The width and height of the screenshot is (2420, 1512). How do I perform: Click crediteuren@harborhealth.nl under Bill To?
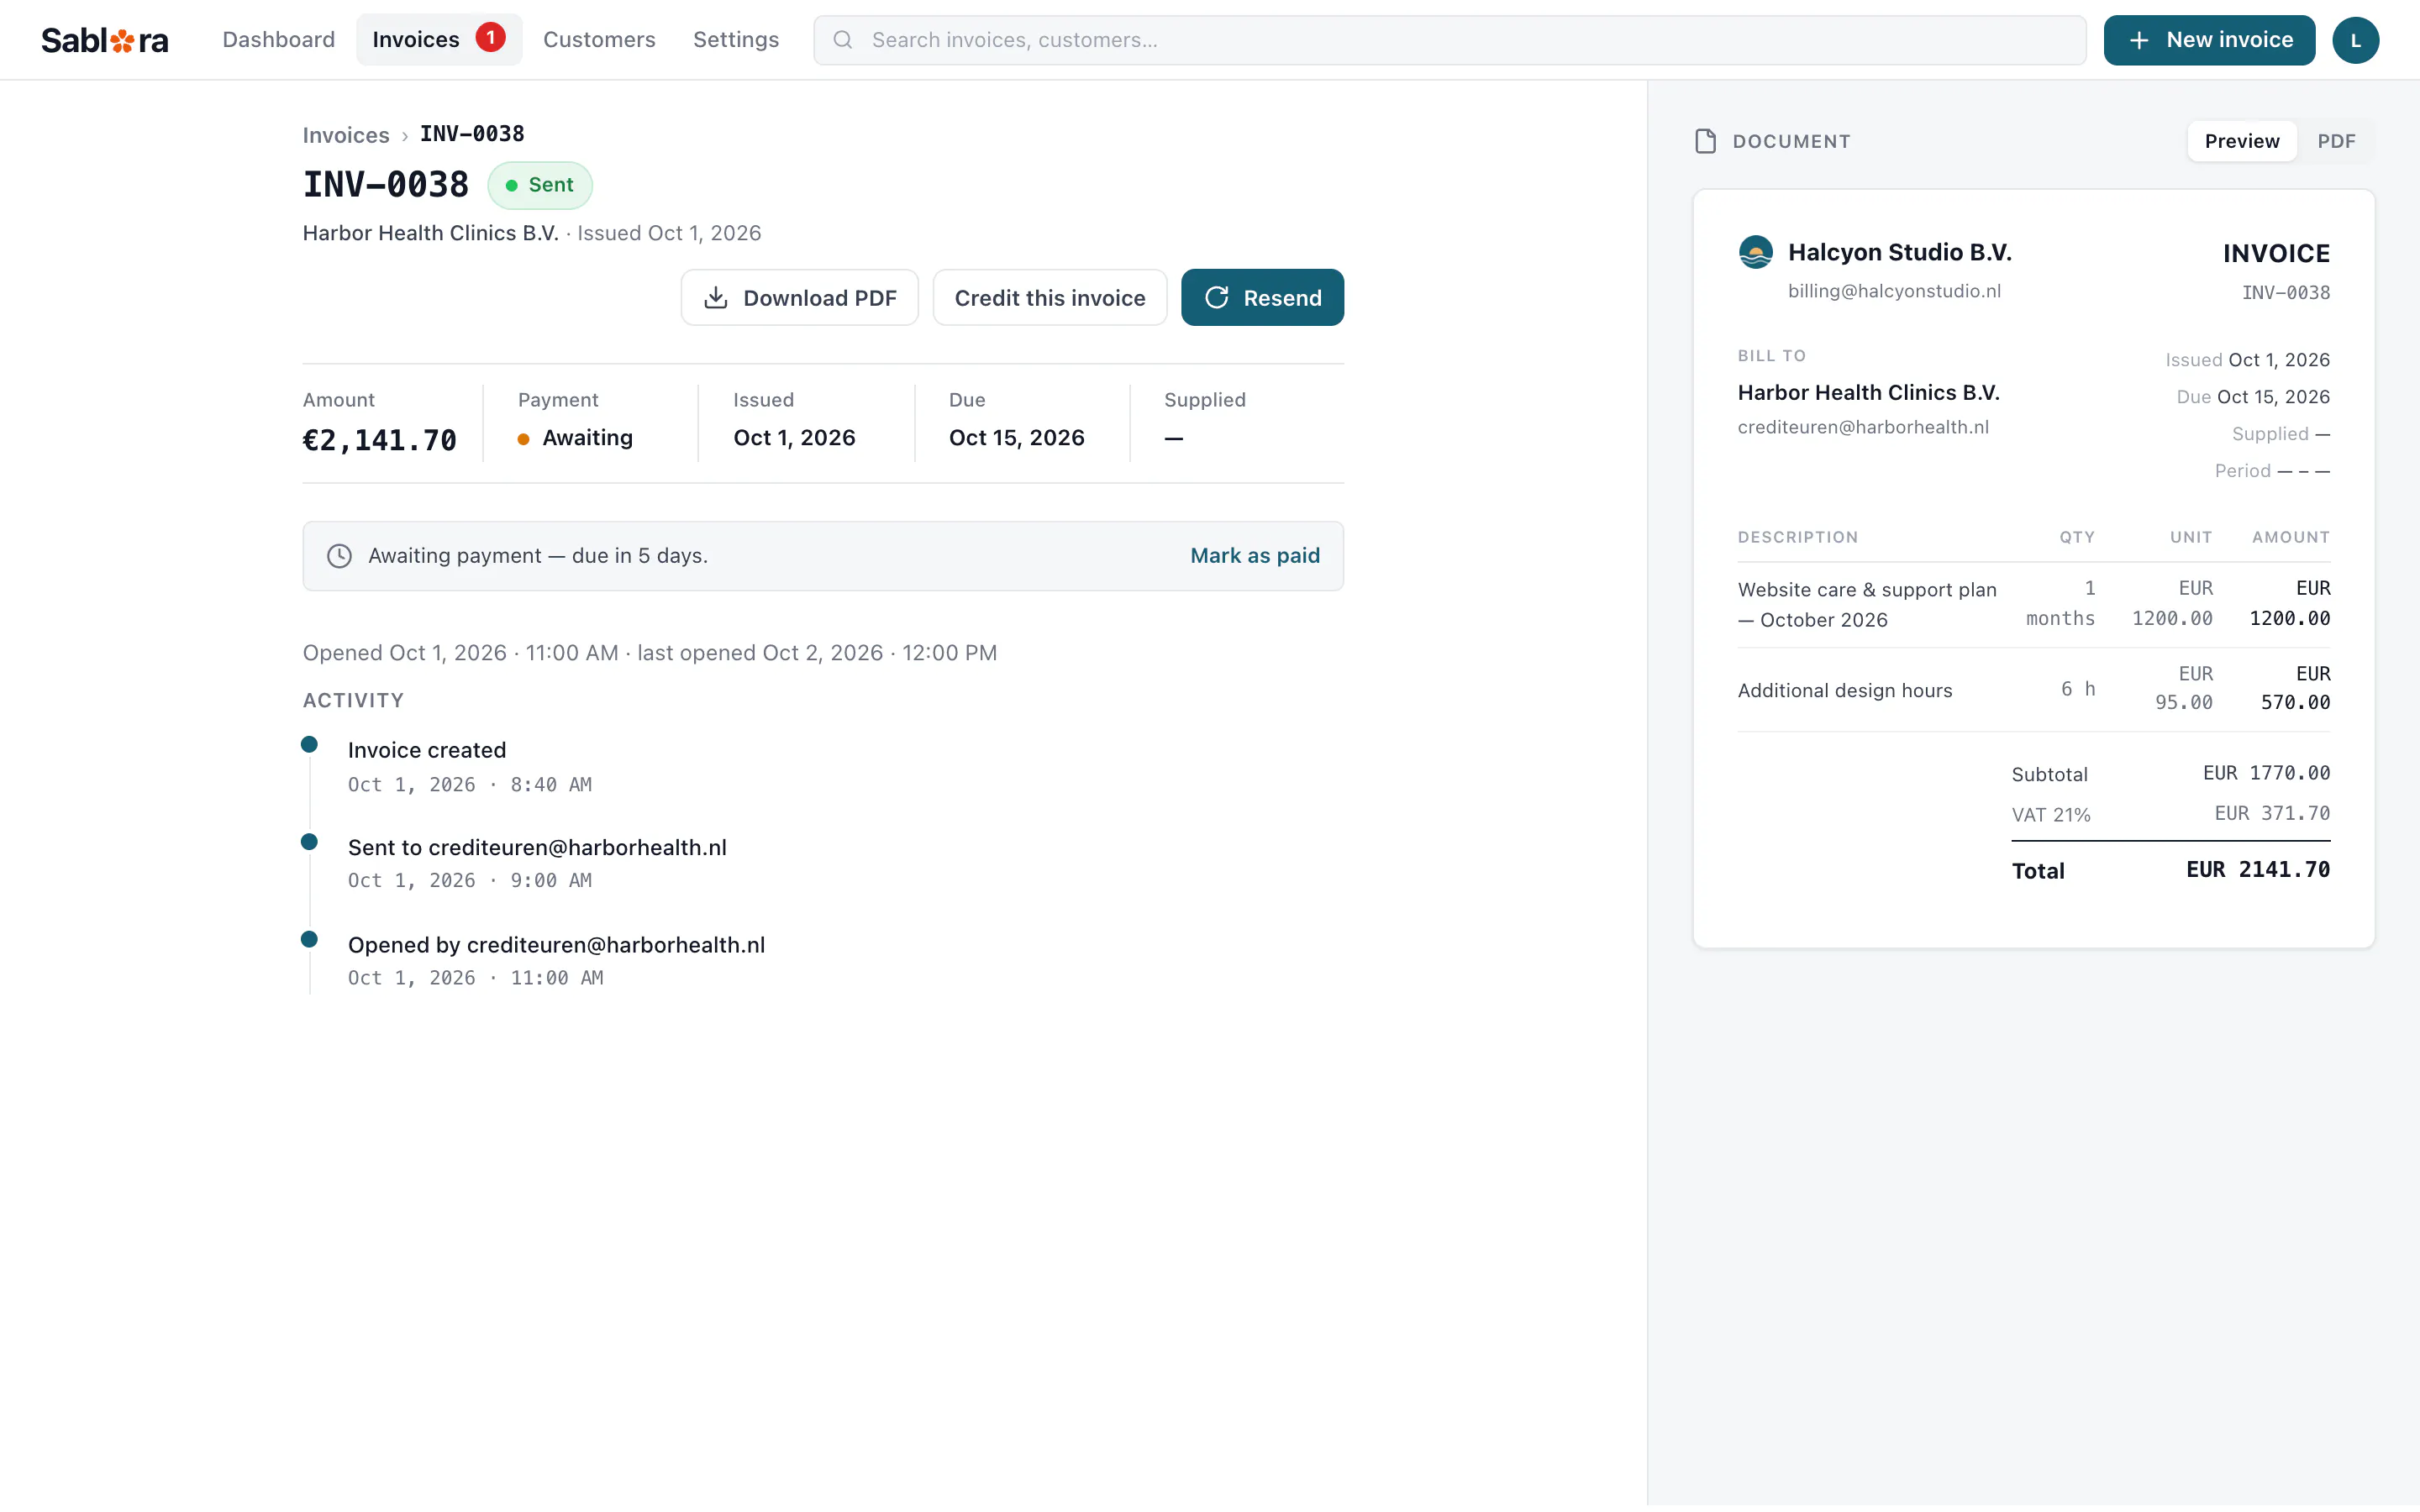coord(1863,427)
